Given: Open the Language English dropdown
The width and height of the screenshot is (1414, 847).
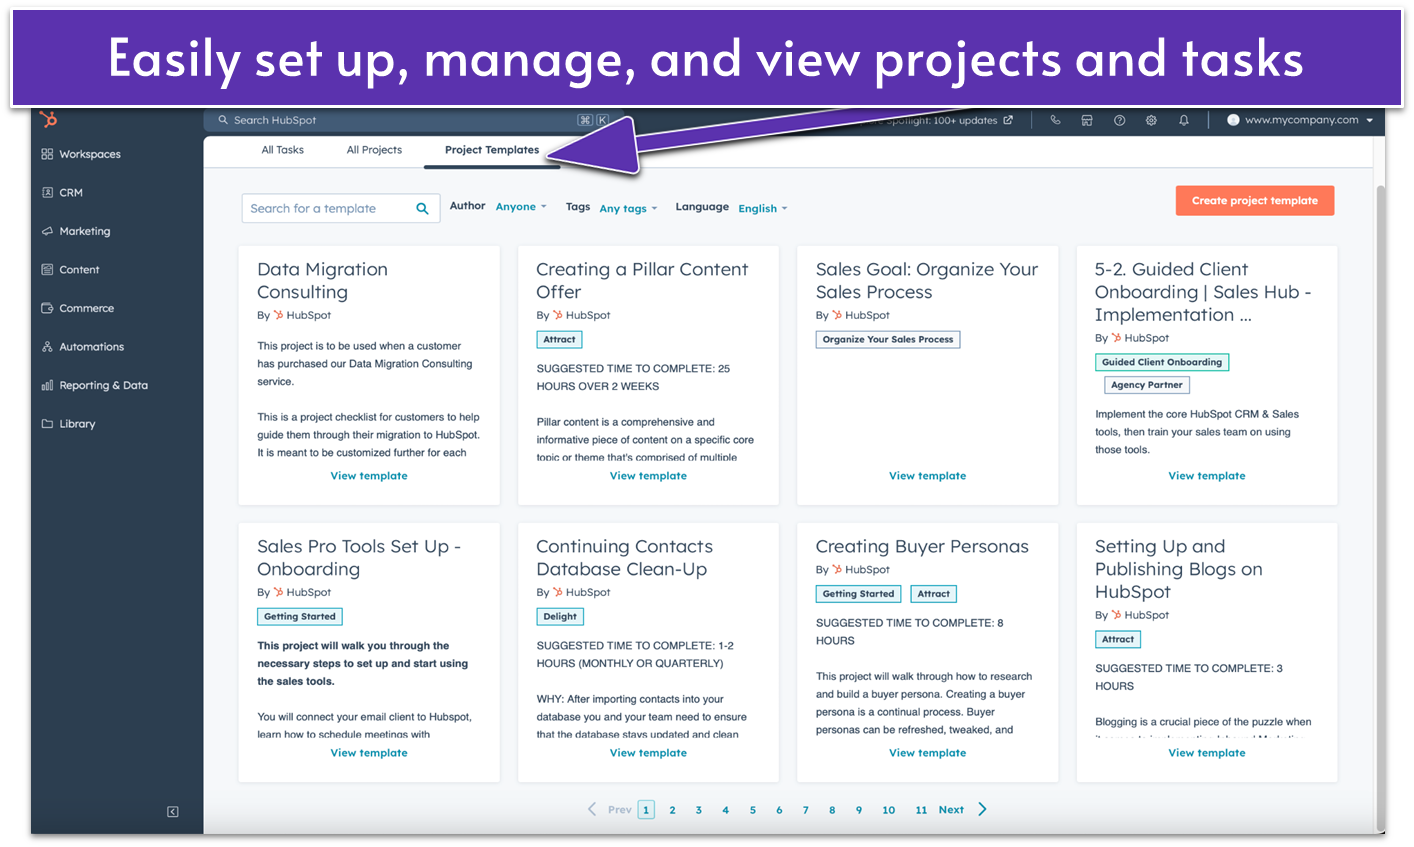Looking at the screenshot, I should click(x=763, y=209).
